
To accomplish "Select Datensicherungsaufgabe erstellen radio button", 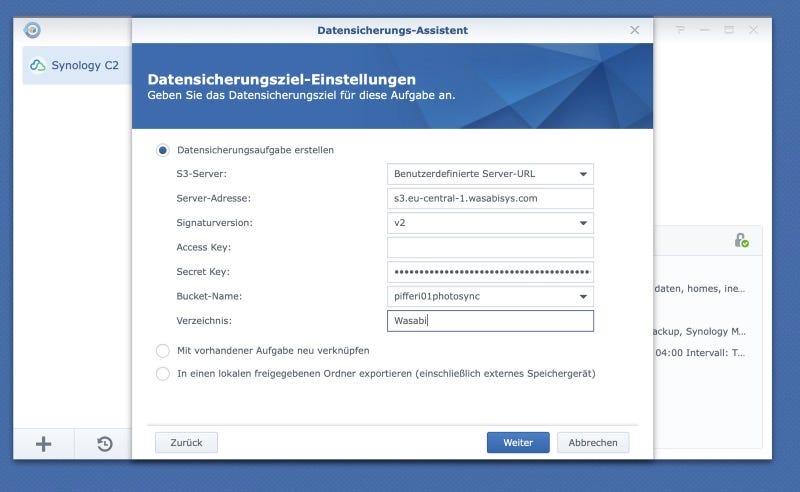I will tap(163, 150).
